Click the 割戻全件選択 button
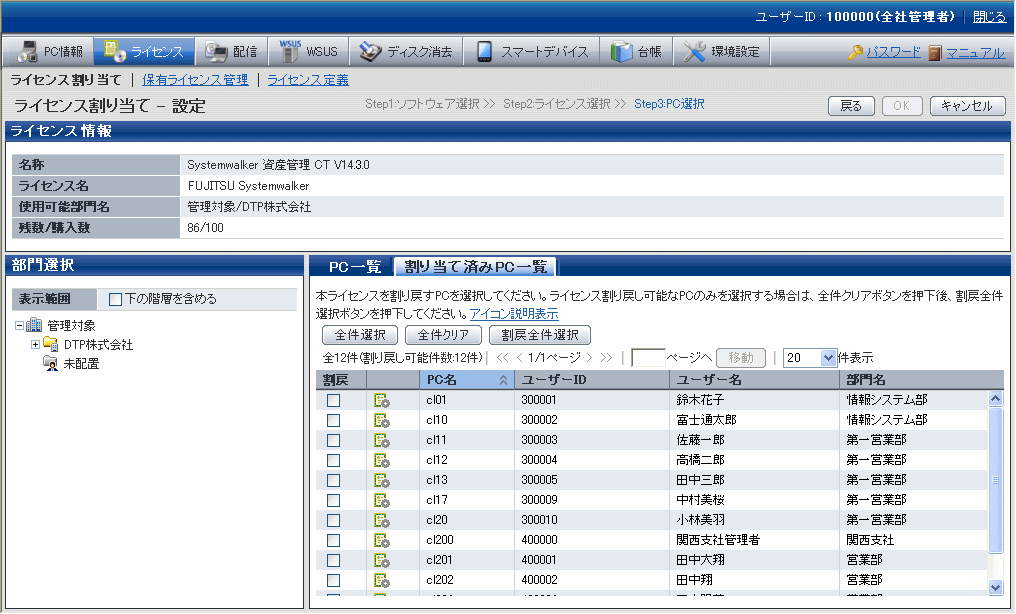The image size is (1016, 614). (540, 335)
